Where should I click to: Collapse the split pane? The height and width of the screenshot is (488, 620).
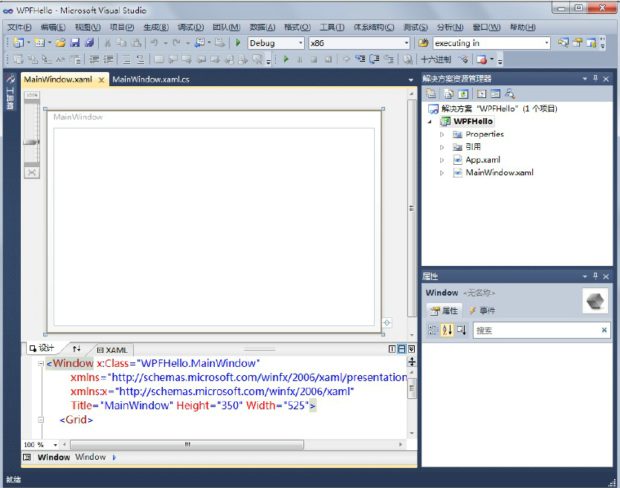(x=411, y=349)
